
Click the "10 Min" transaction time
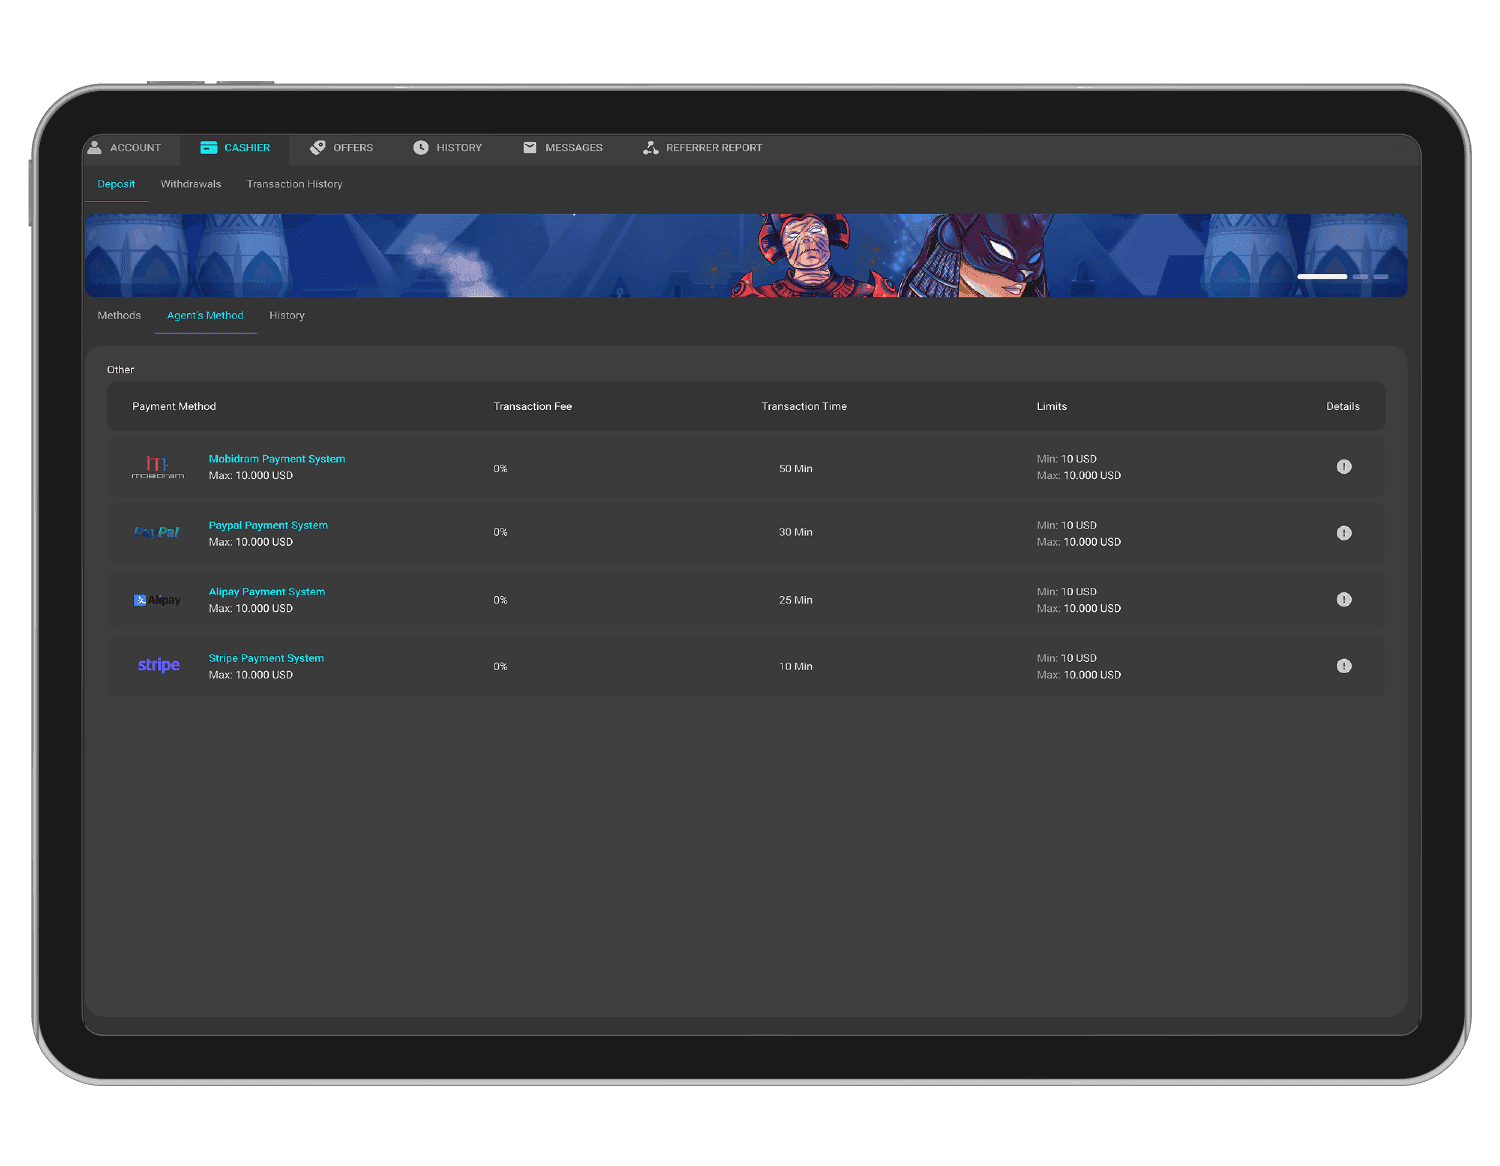[x=796, y=666]
